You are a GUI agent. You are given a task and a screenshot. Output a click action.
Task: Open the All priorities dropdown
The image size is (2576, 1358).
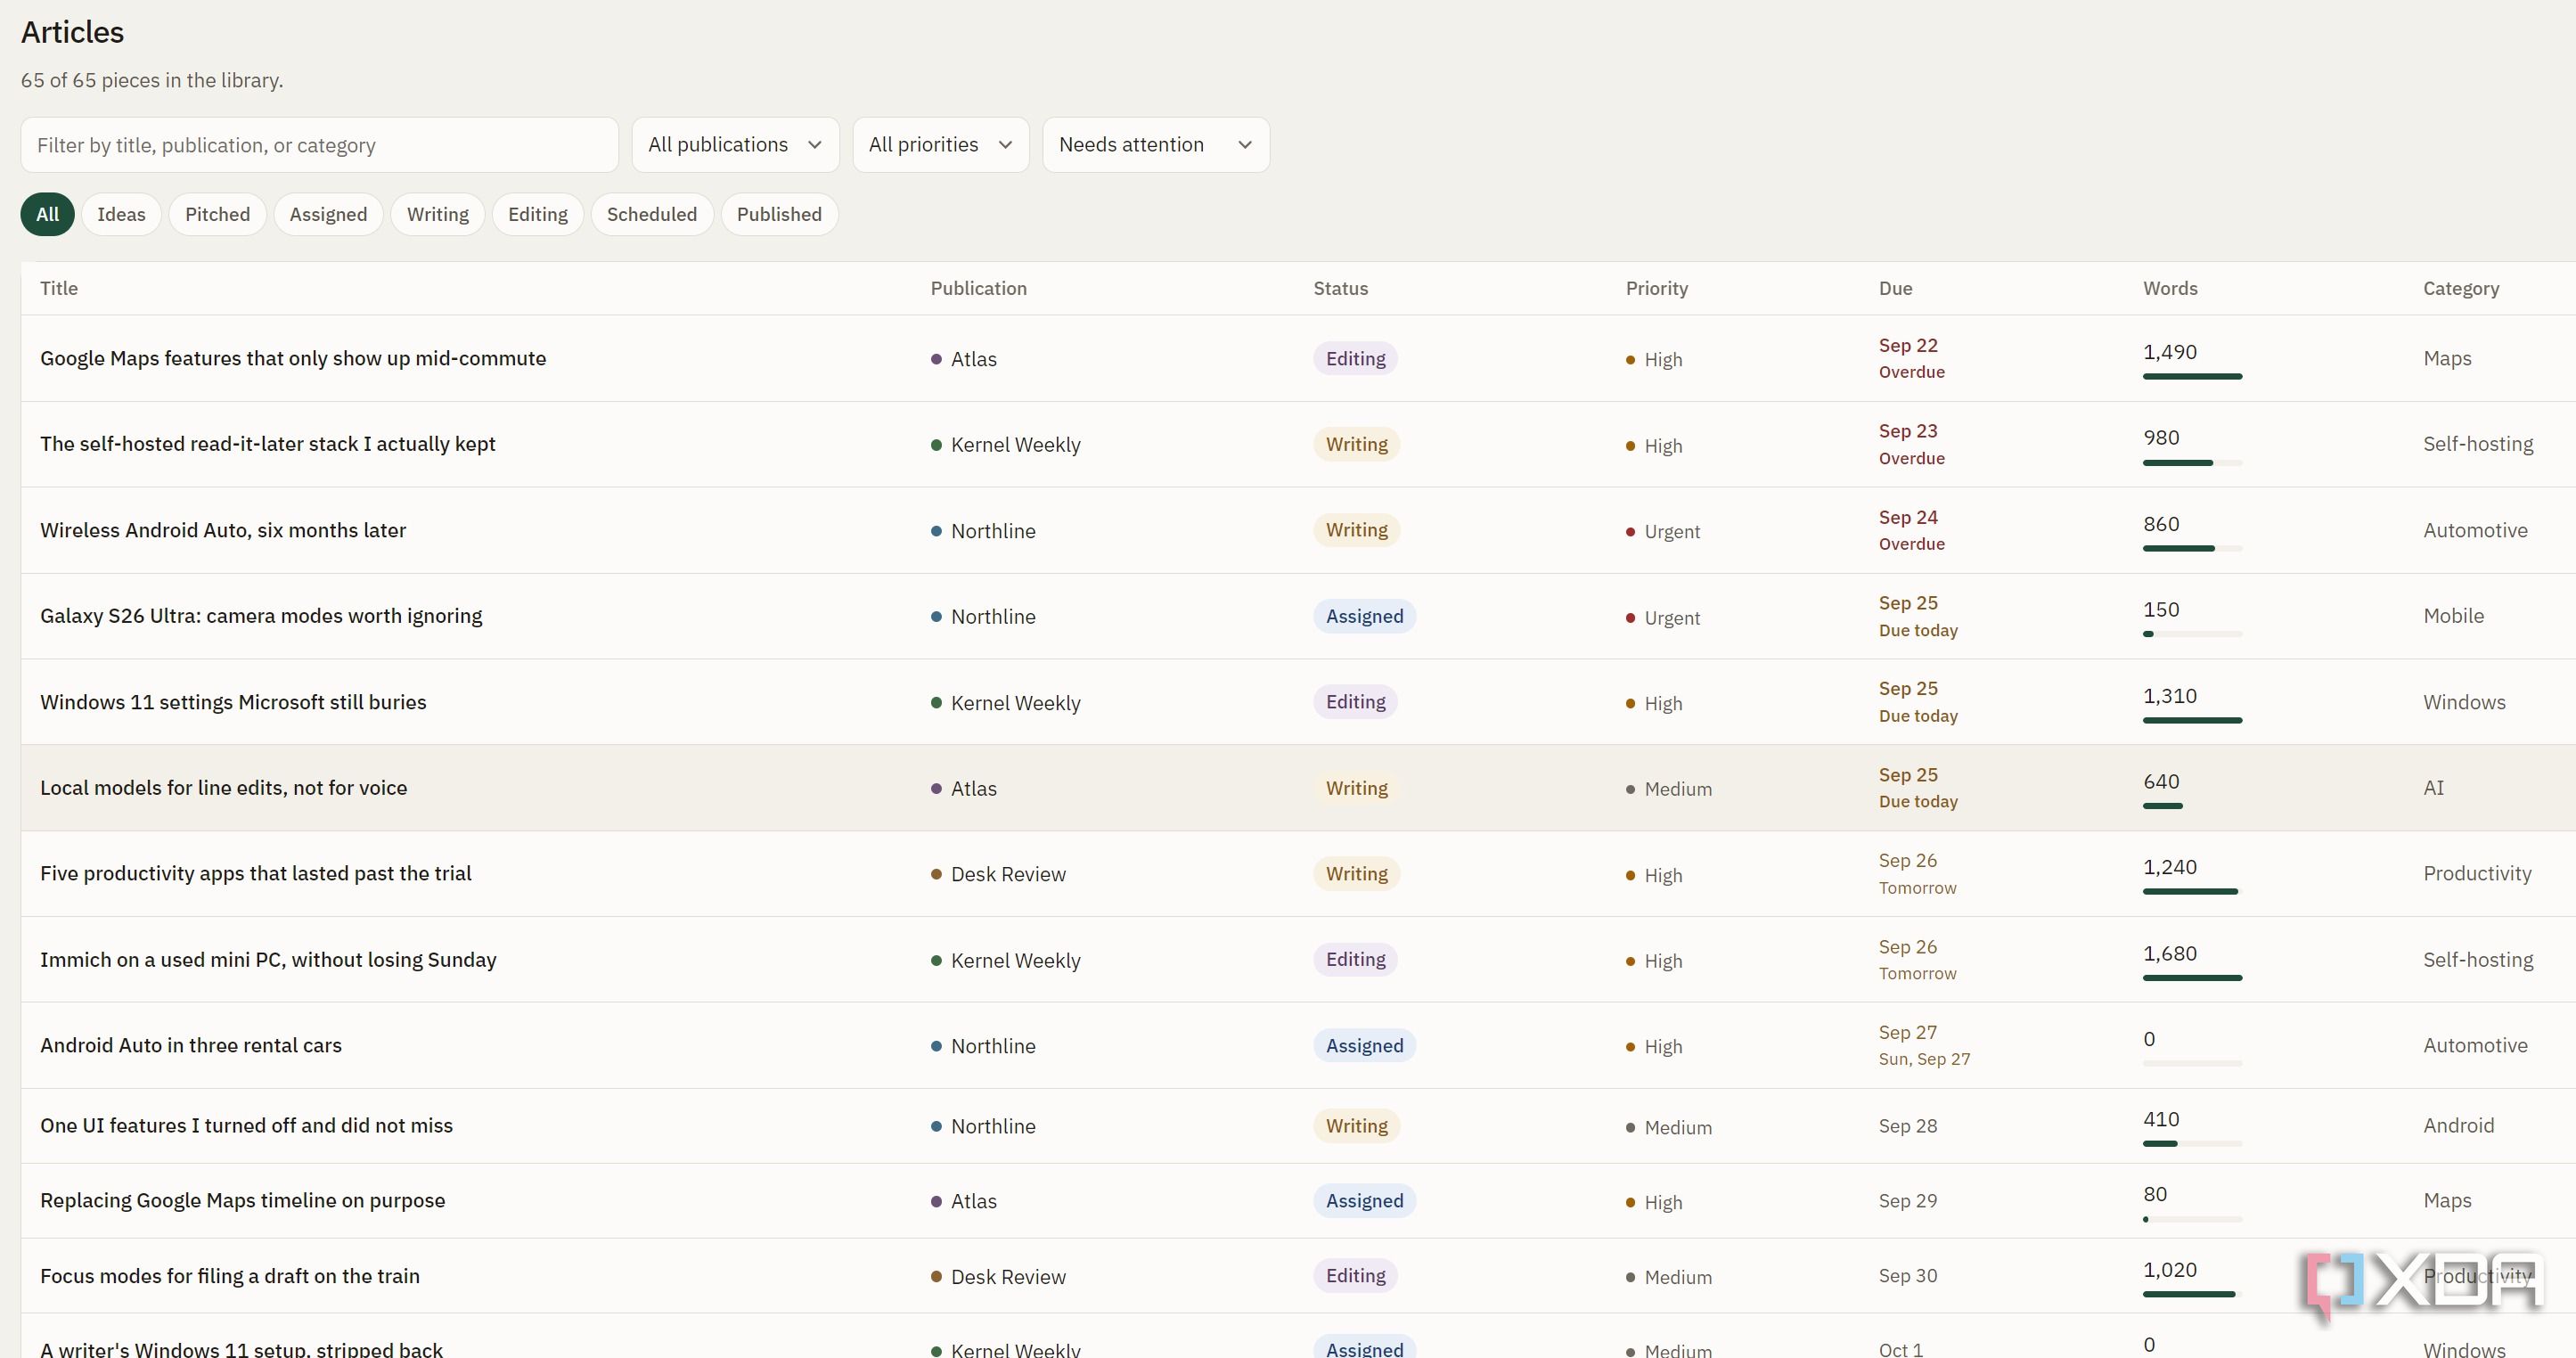(940, 145)
